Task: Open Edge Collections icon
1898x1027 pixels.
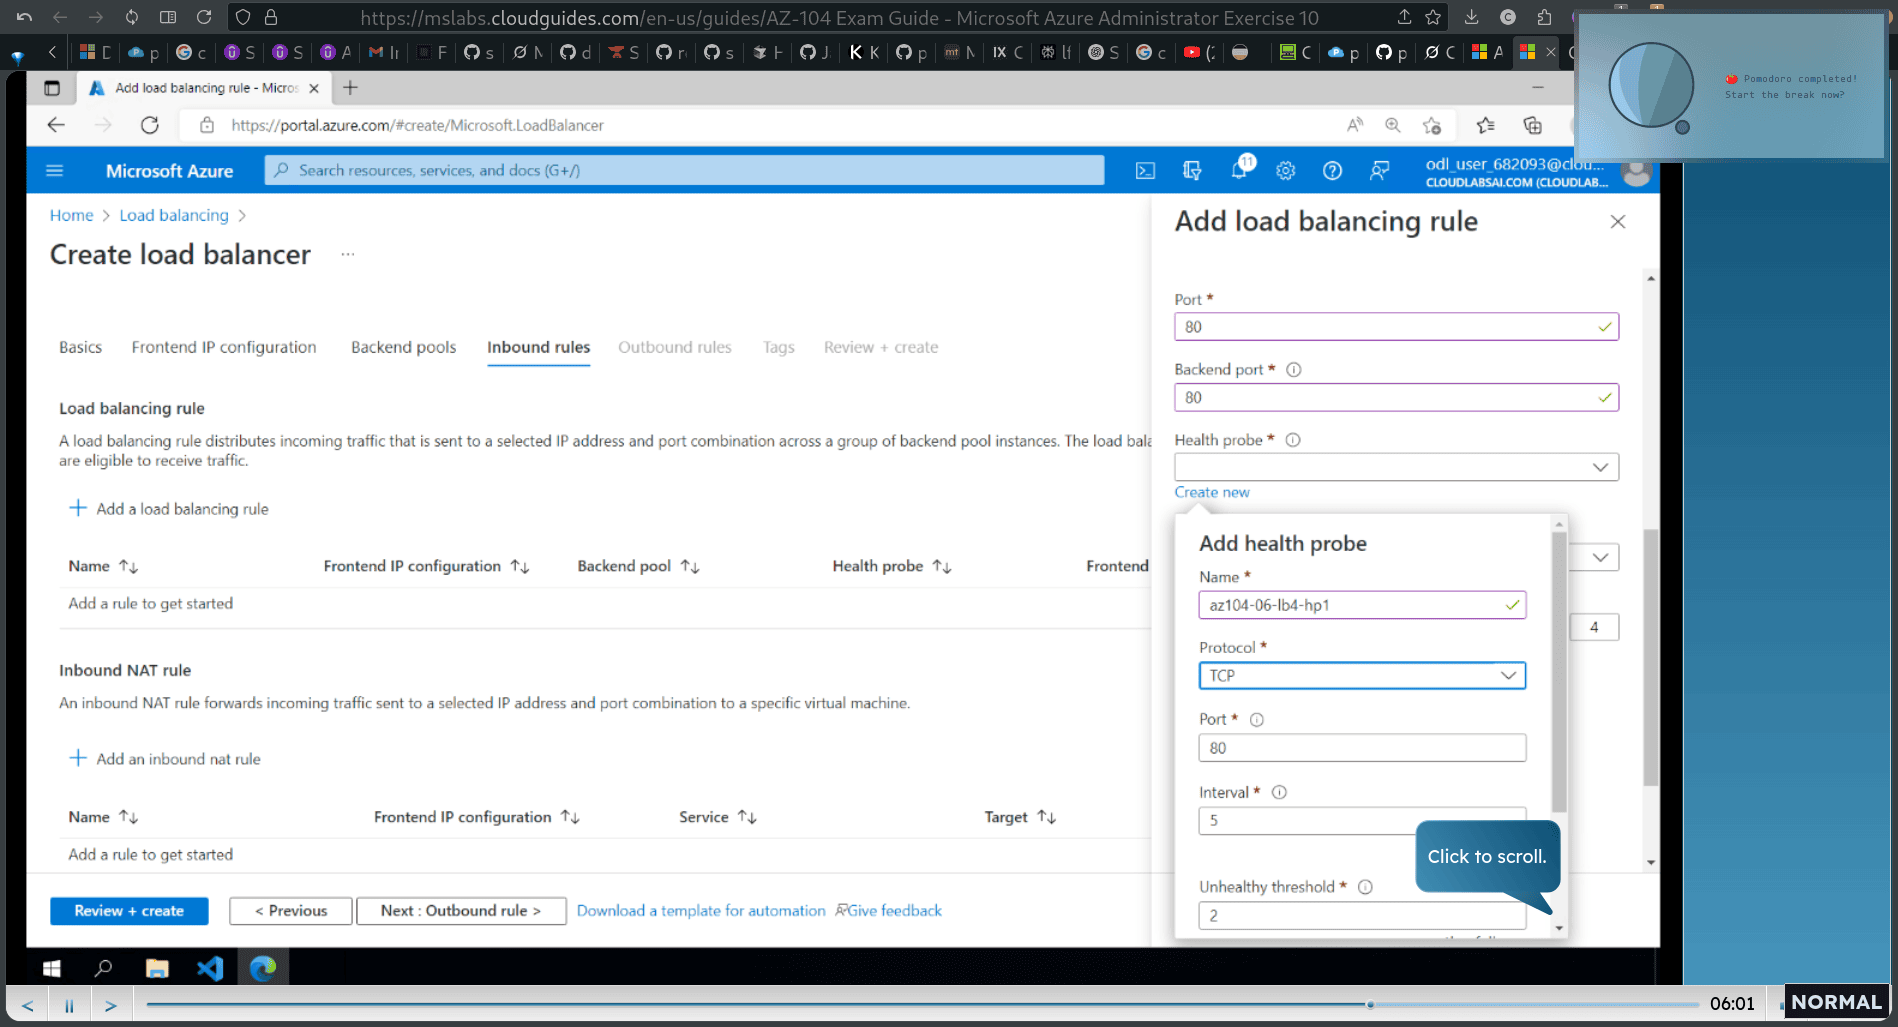Action: pyautogui.click(x=1532, y=125)
